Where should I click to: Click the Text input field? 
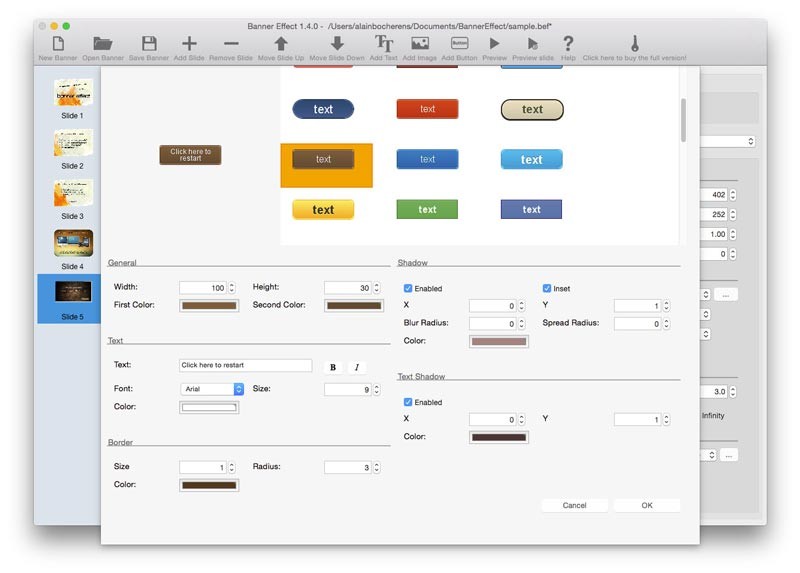point(245,366)
